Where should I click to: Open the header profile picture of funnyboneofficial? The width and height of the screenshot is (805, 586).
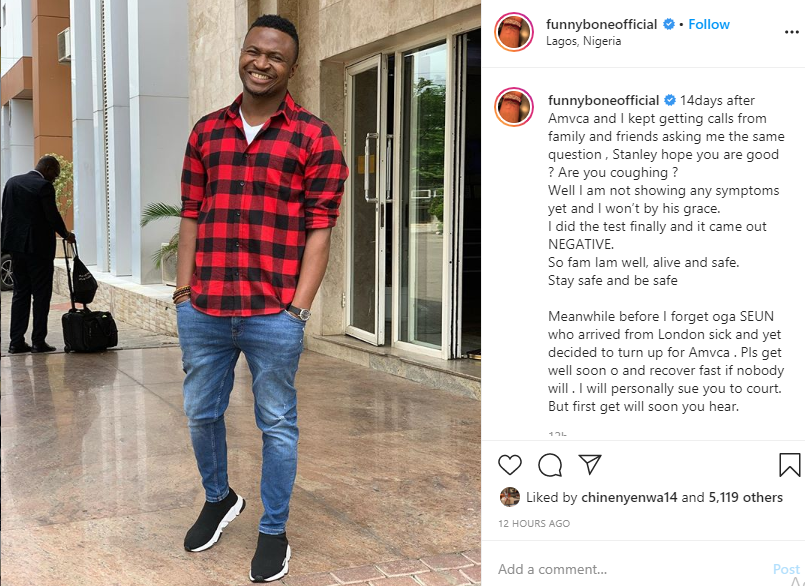(x=514, y=32)
